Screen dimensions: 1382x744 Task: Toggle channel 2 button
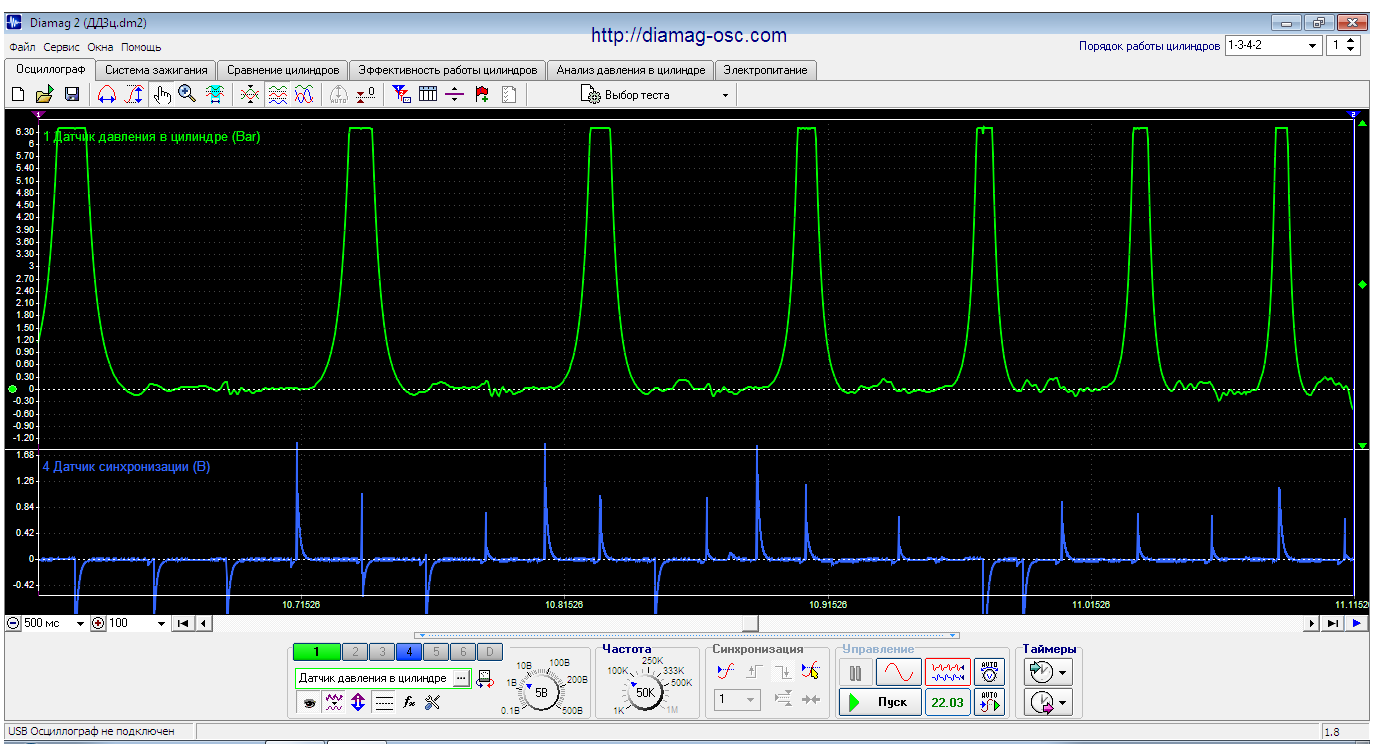tap(353, 652)
